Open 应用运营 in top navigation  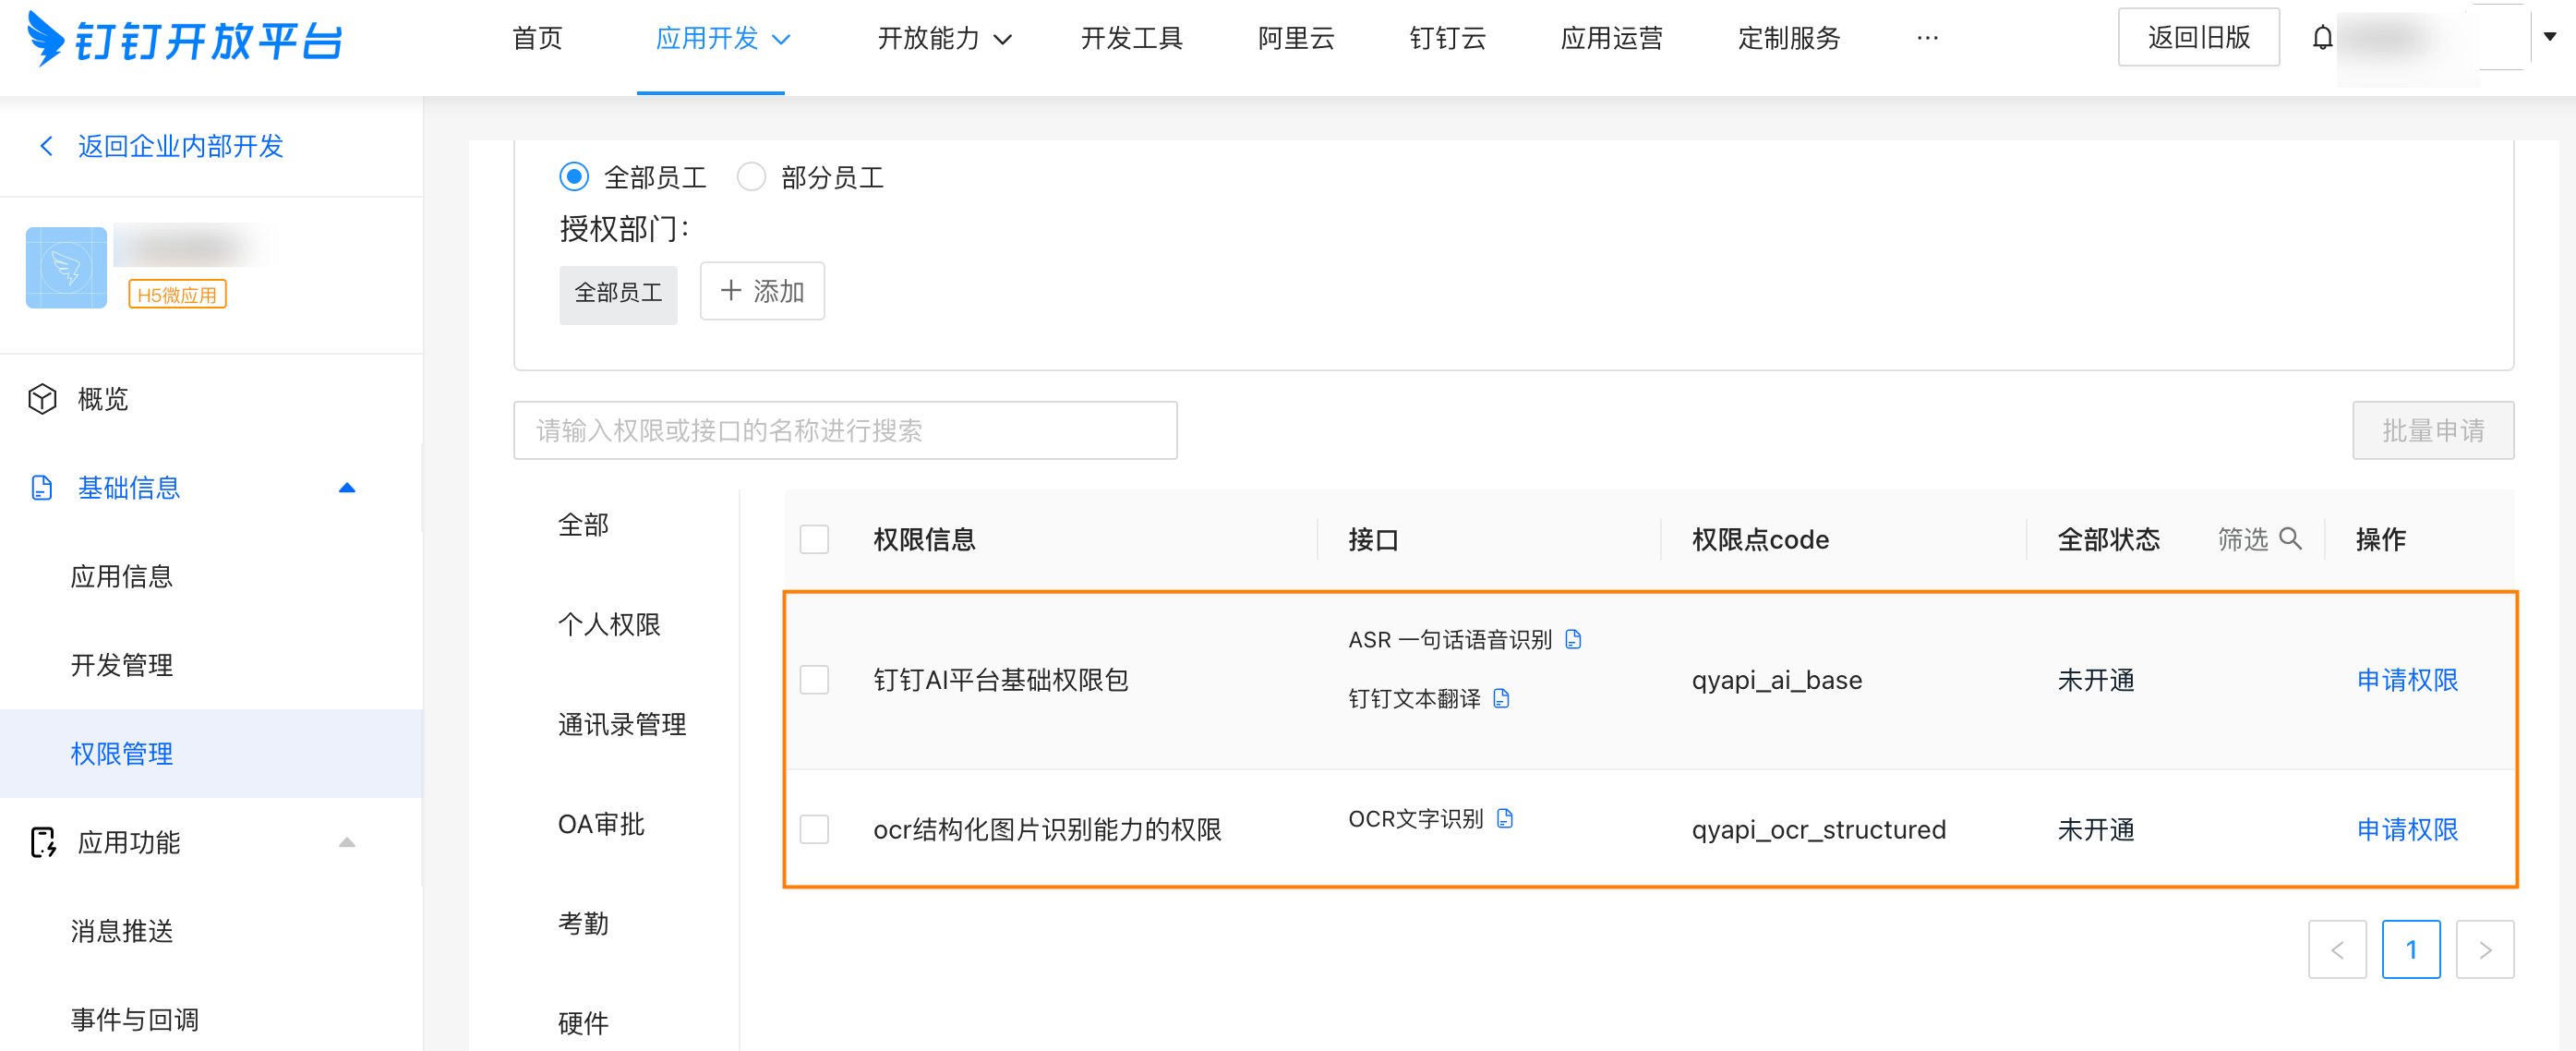coord(1611,38)
